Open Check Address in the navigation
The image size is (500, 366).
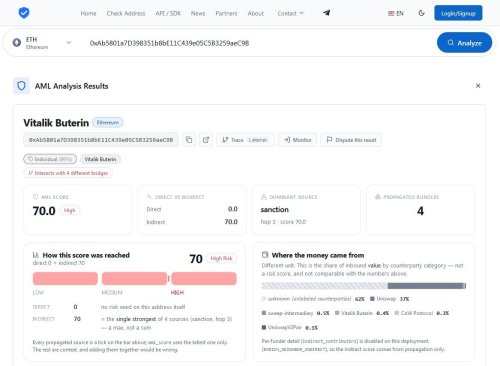pos(126,13)
